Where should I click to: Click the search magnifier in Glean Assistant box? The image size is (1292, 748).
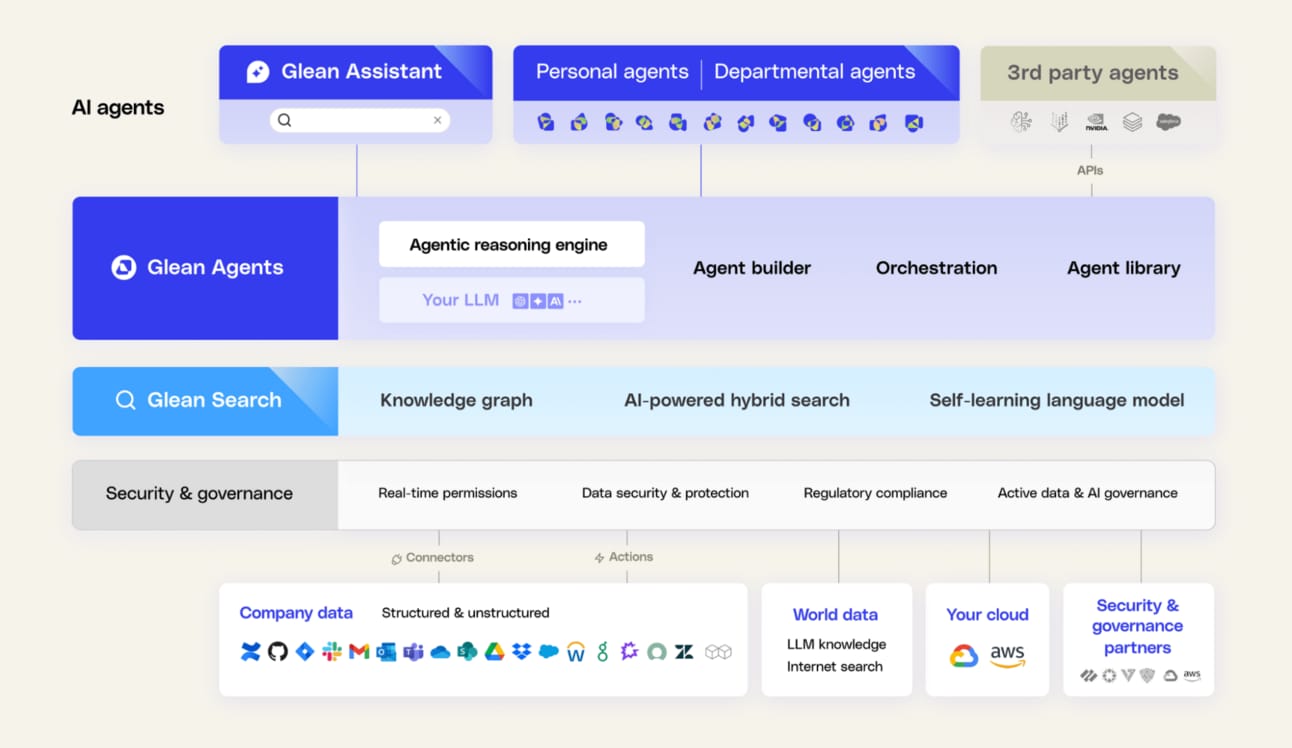click(x=285, y=120)
